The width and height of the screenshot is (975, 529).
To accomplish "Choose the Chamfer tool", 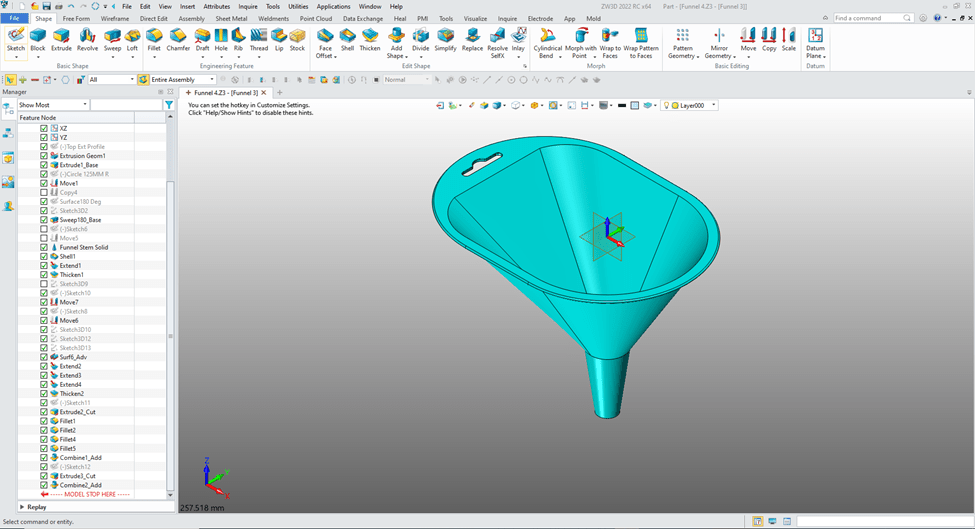I will pyautogui.click(x=178, y=39).
